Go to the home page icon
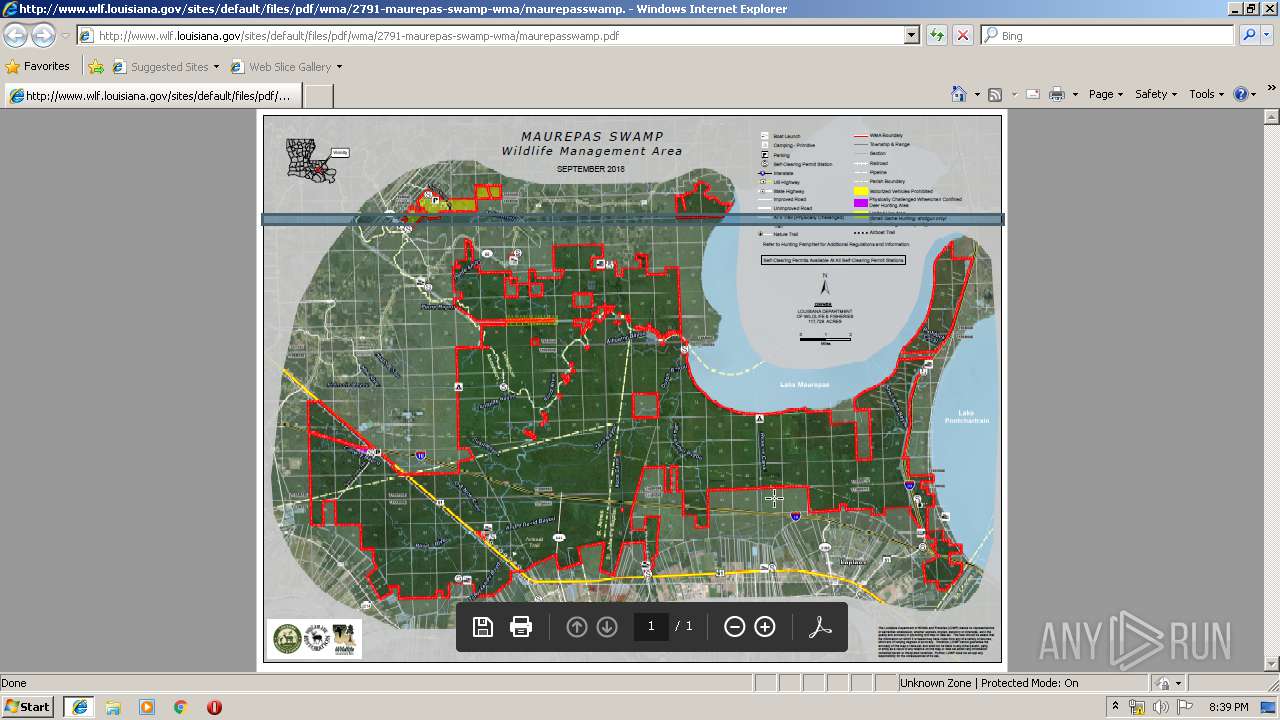This screenshot has width=1280, height=720. [959, 94]
